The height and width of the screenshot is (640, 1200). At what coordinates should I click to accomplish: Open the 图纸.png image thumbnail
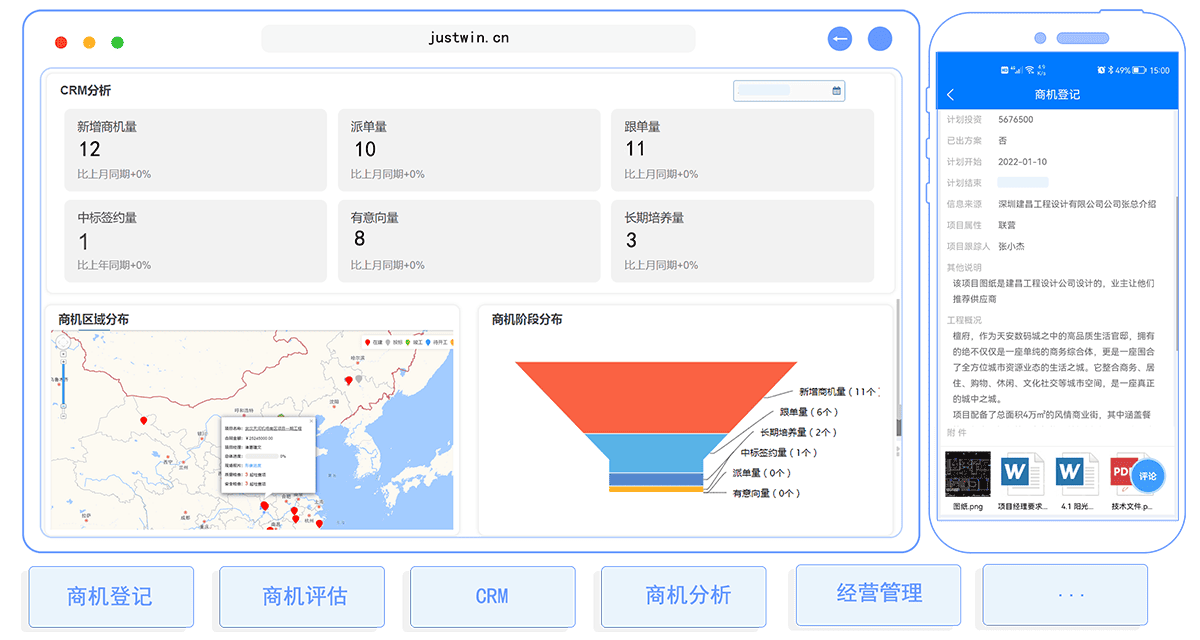point(967,472)
